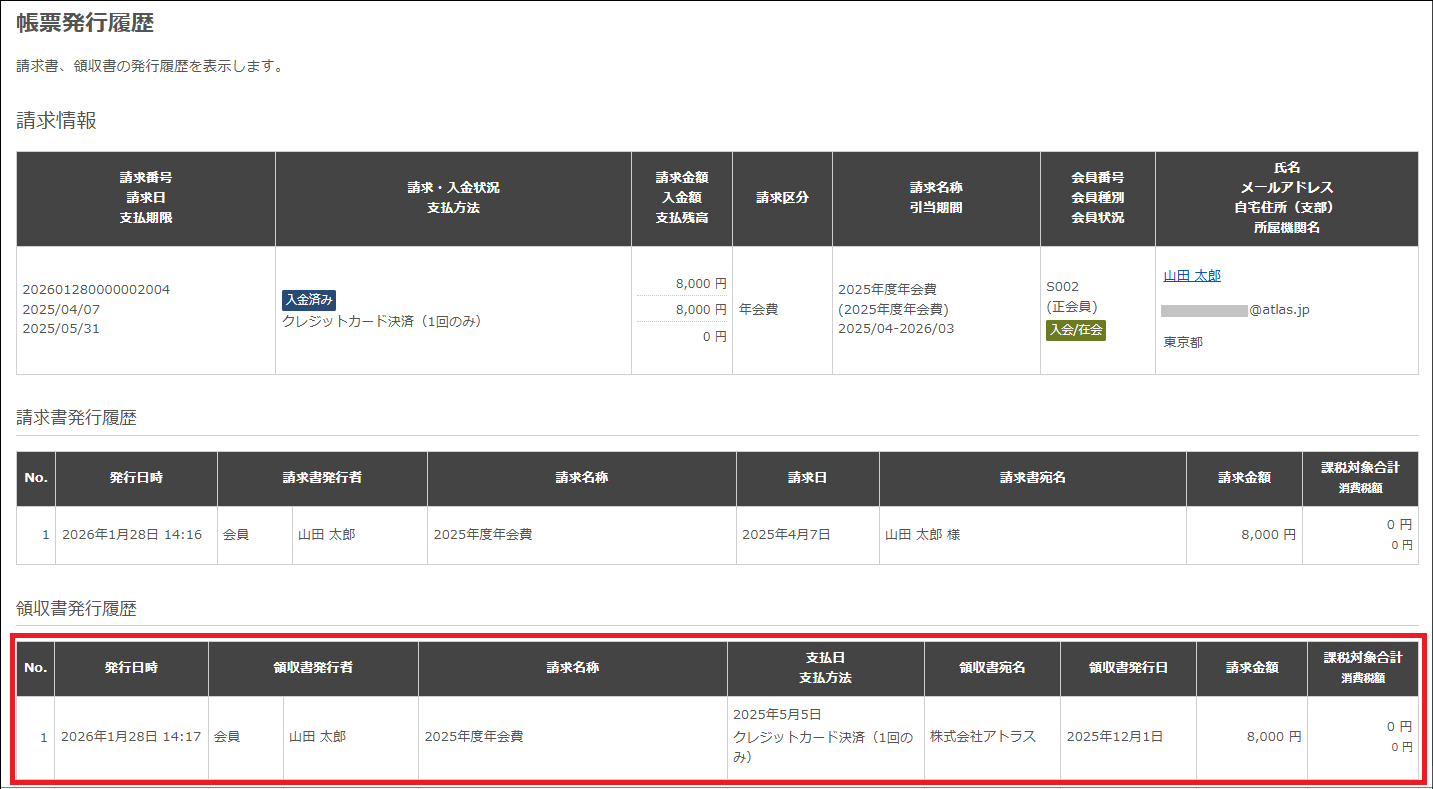
Task: Click the 領収書発行履歴 section heading
Action: click(76, 608)
